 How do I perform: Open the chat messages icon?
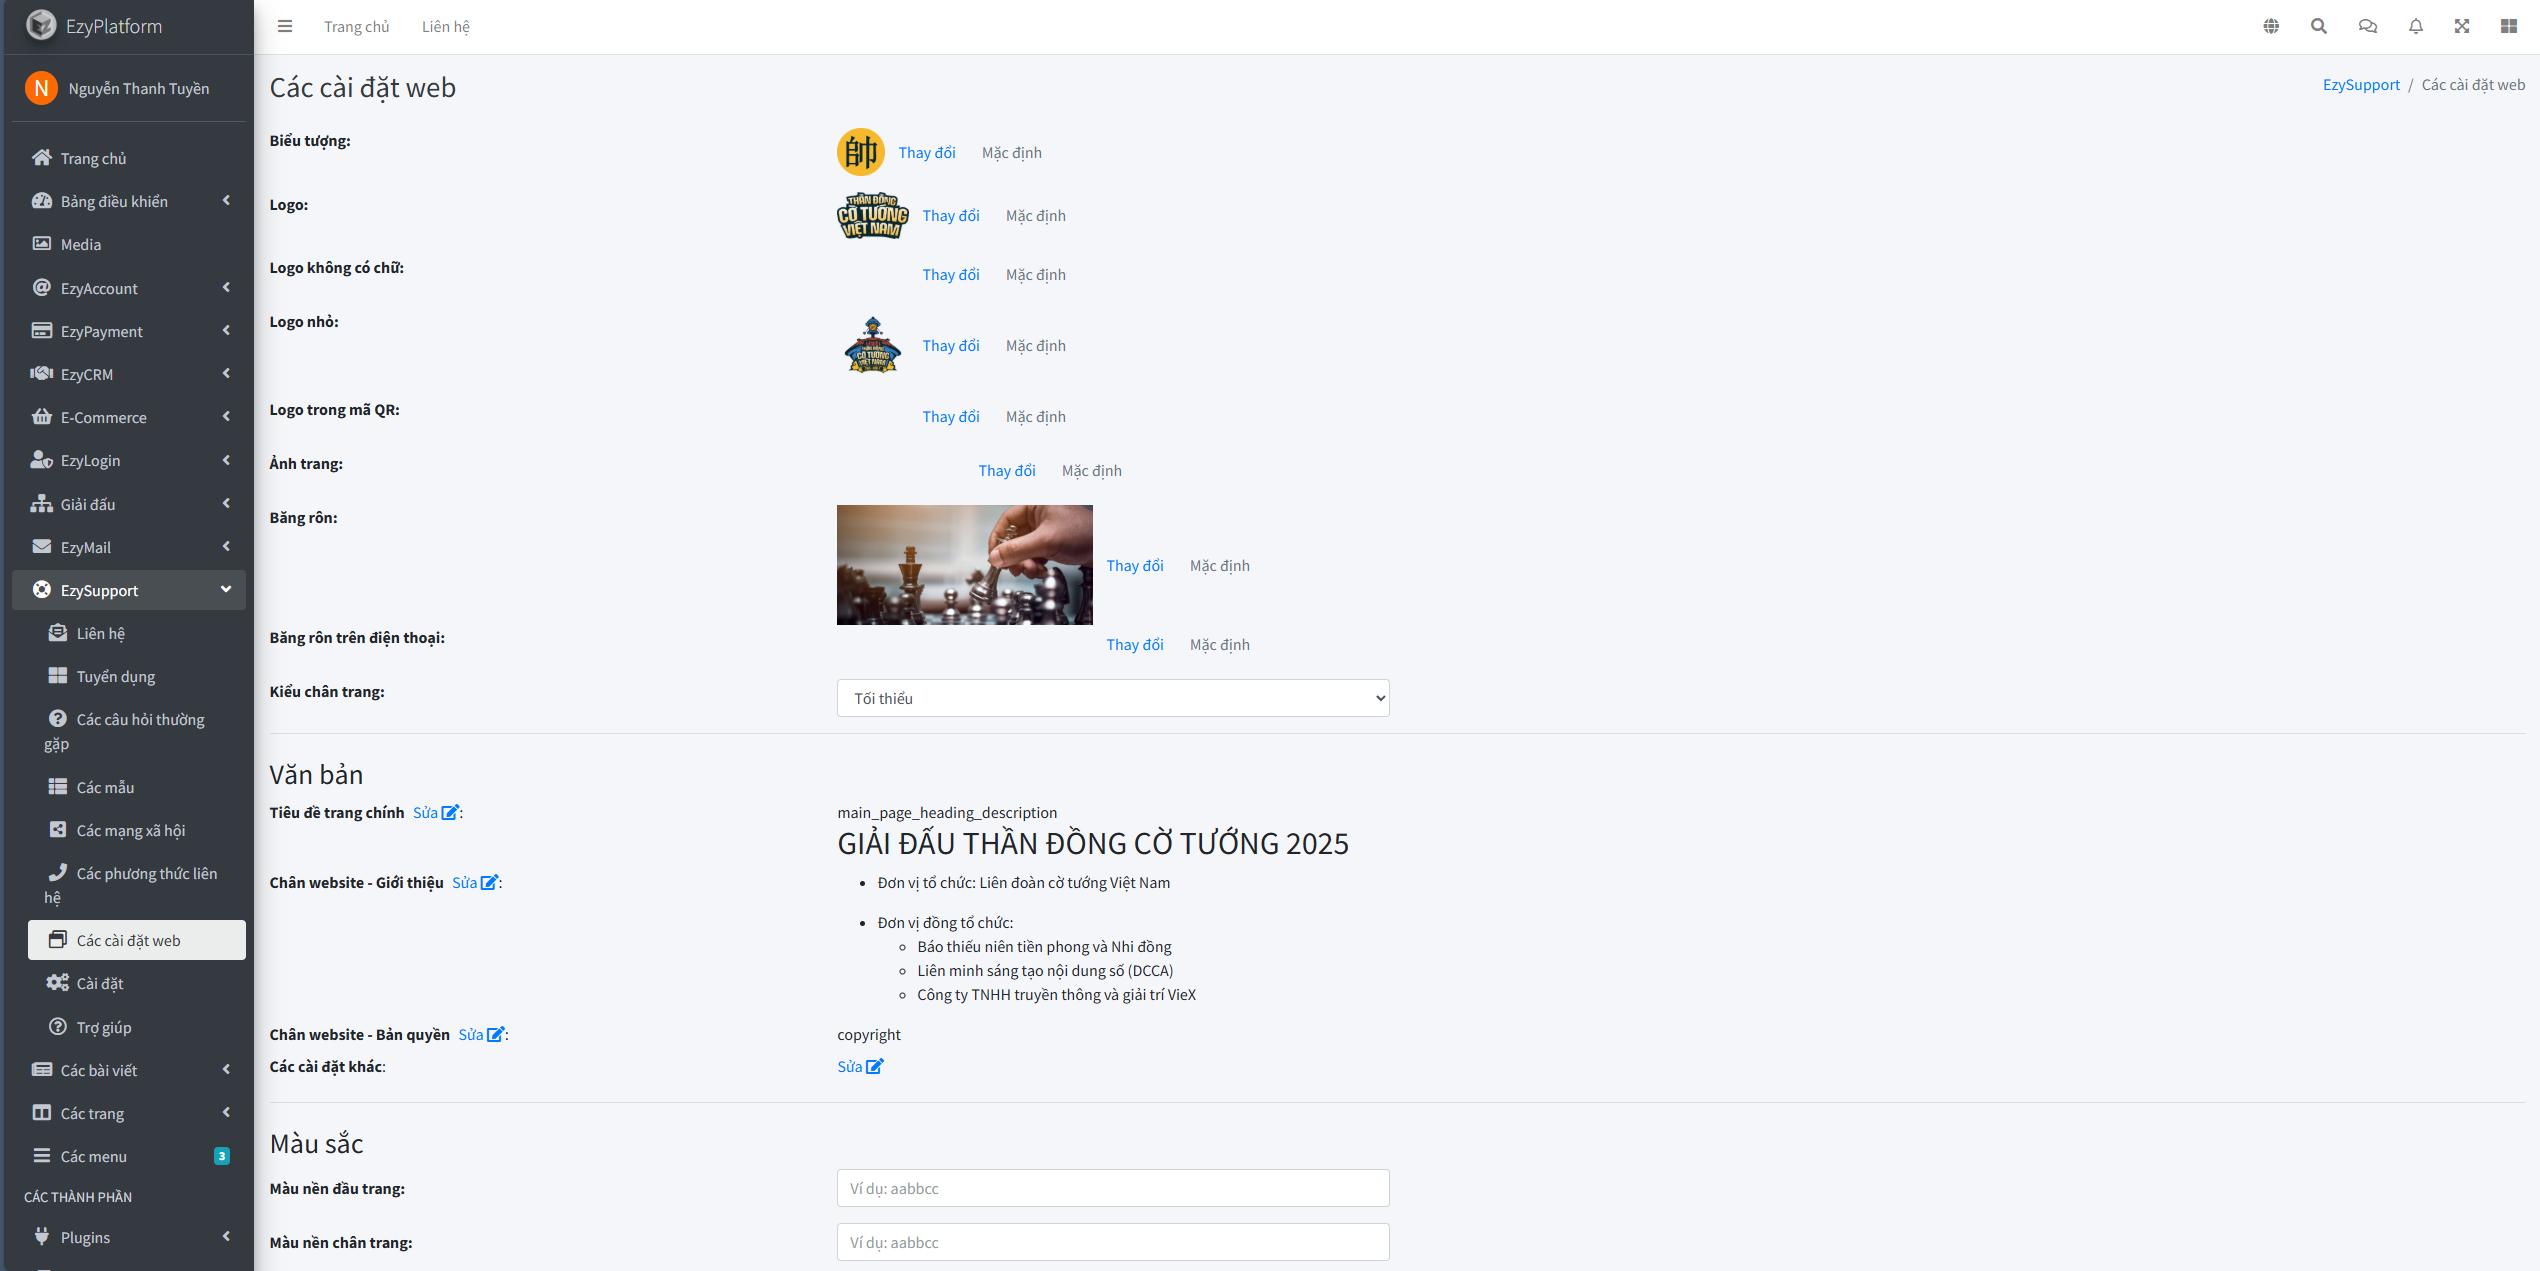pos(2367,26)
